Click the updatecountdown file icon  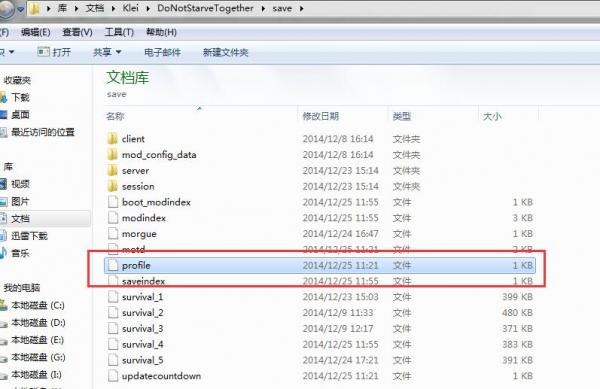pos(113,376)
